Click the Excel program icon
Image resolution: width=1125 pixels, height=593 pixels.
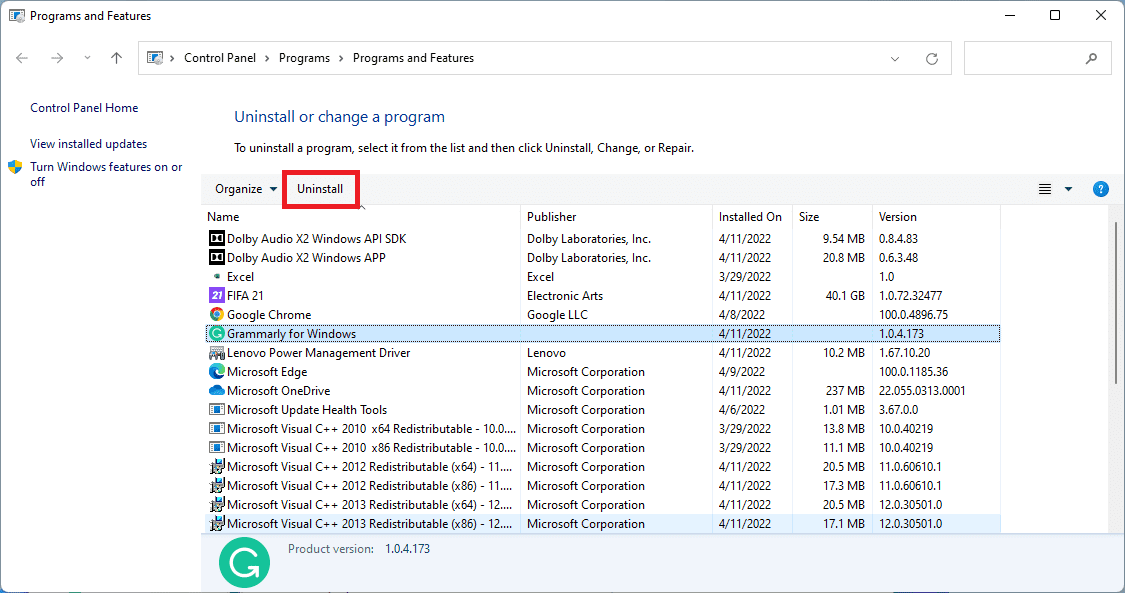coord(216,276)
